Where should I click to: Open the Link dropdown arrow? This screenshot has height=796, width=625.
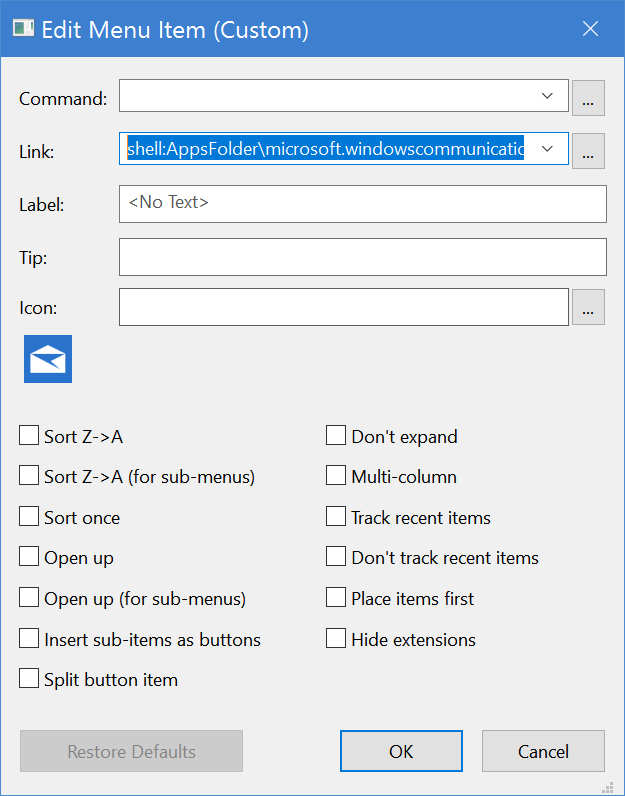(x=547, y=149)
